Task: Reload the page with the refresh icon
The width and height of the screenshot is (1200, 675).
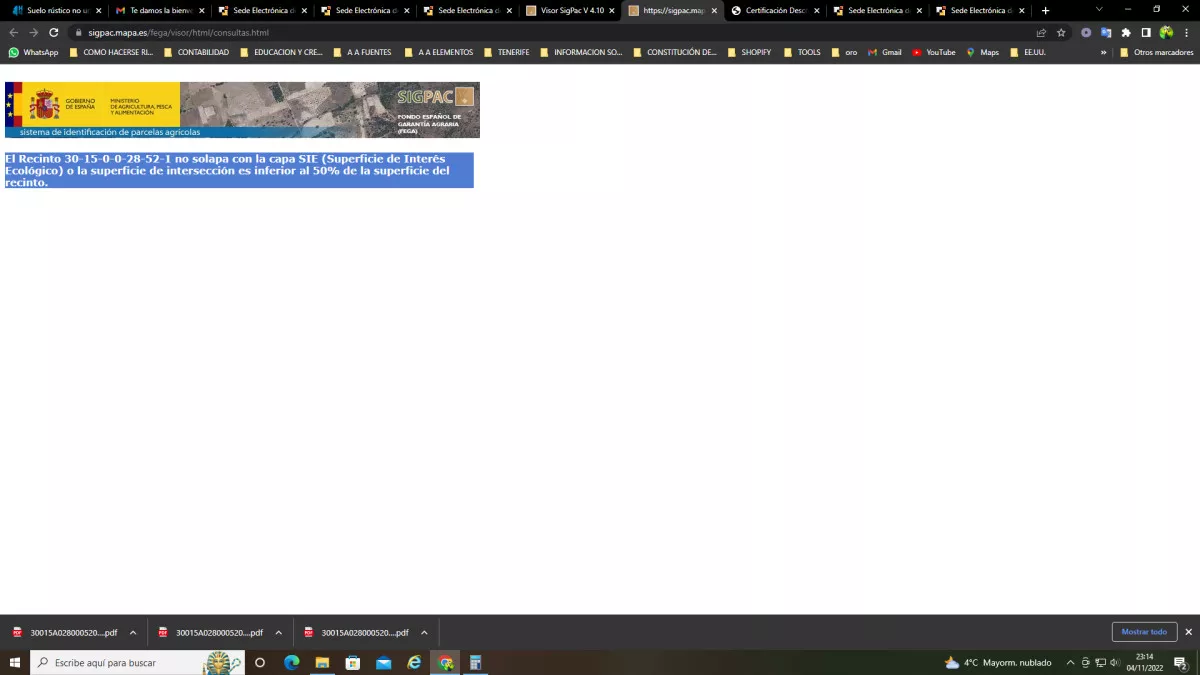Action: point(54,32)
